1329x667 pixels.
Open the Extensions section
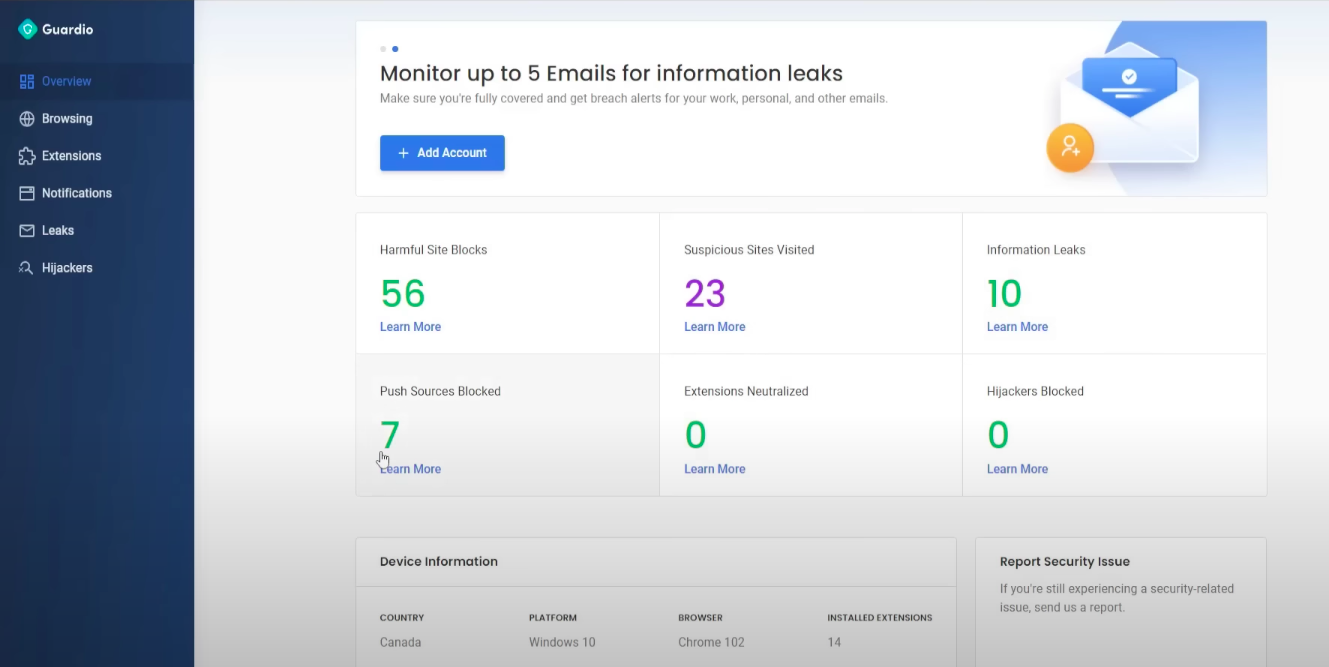pos(97,156)
